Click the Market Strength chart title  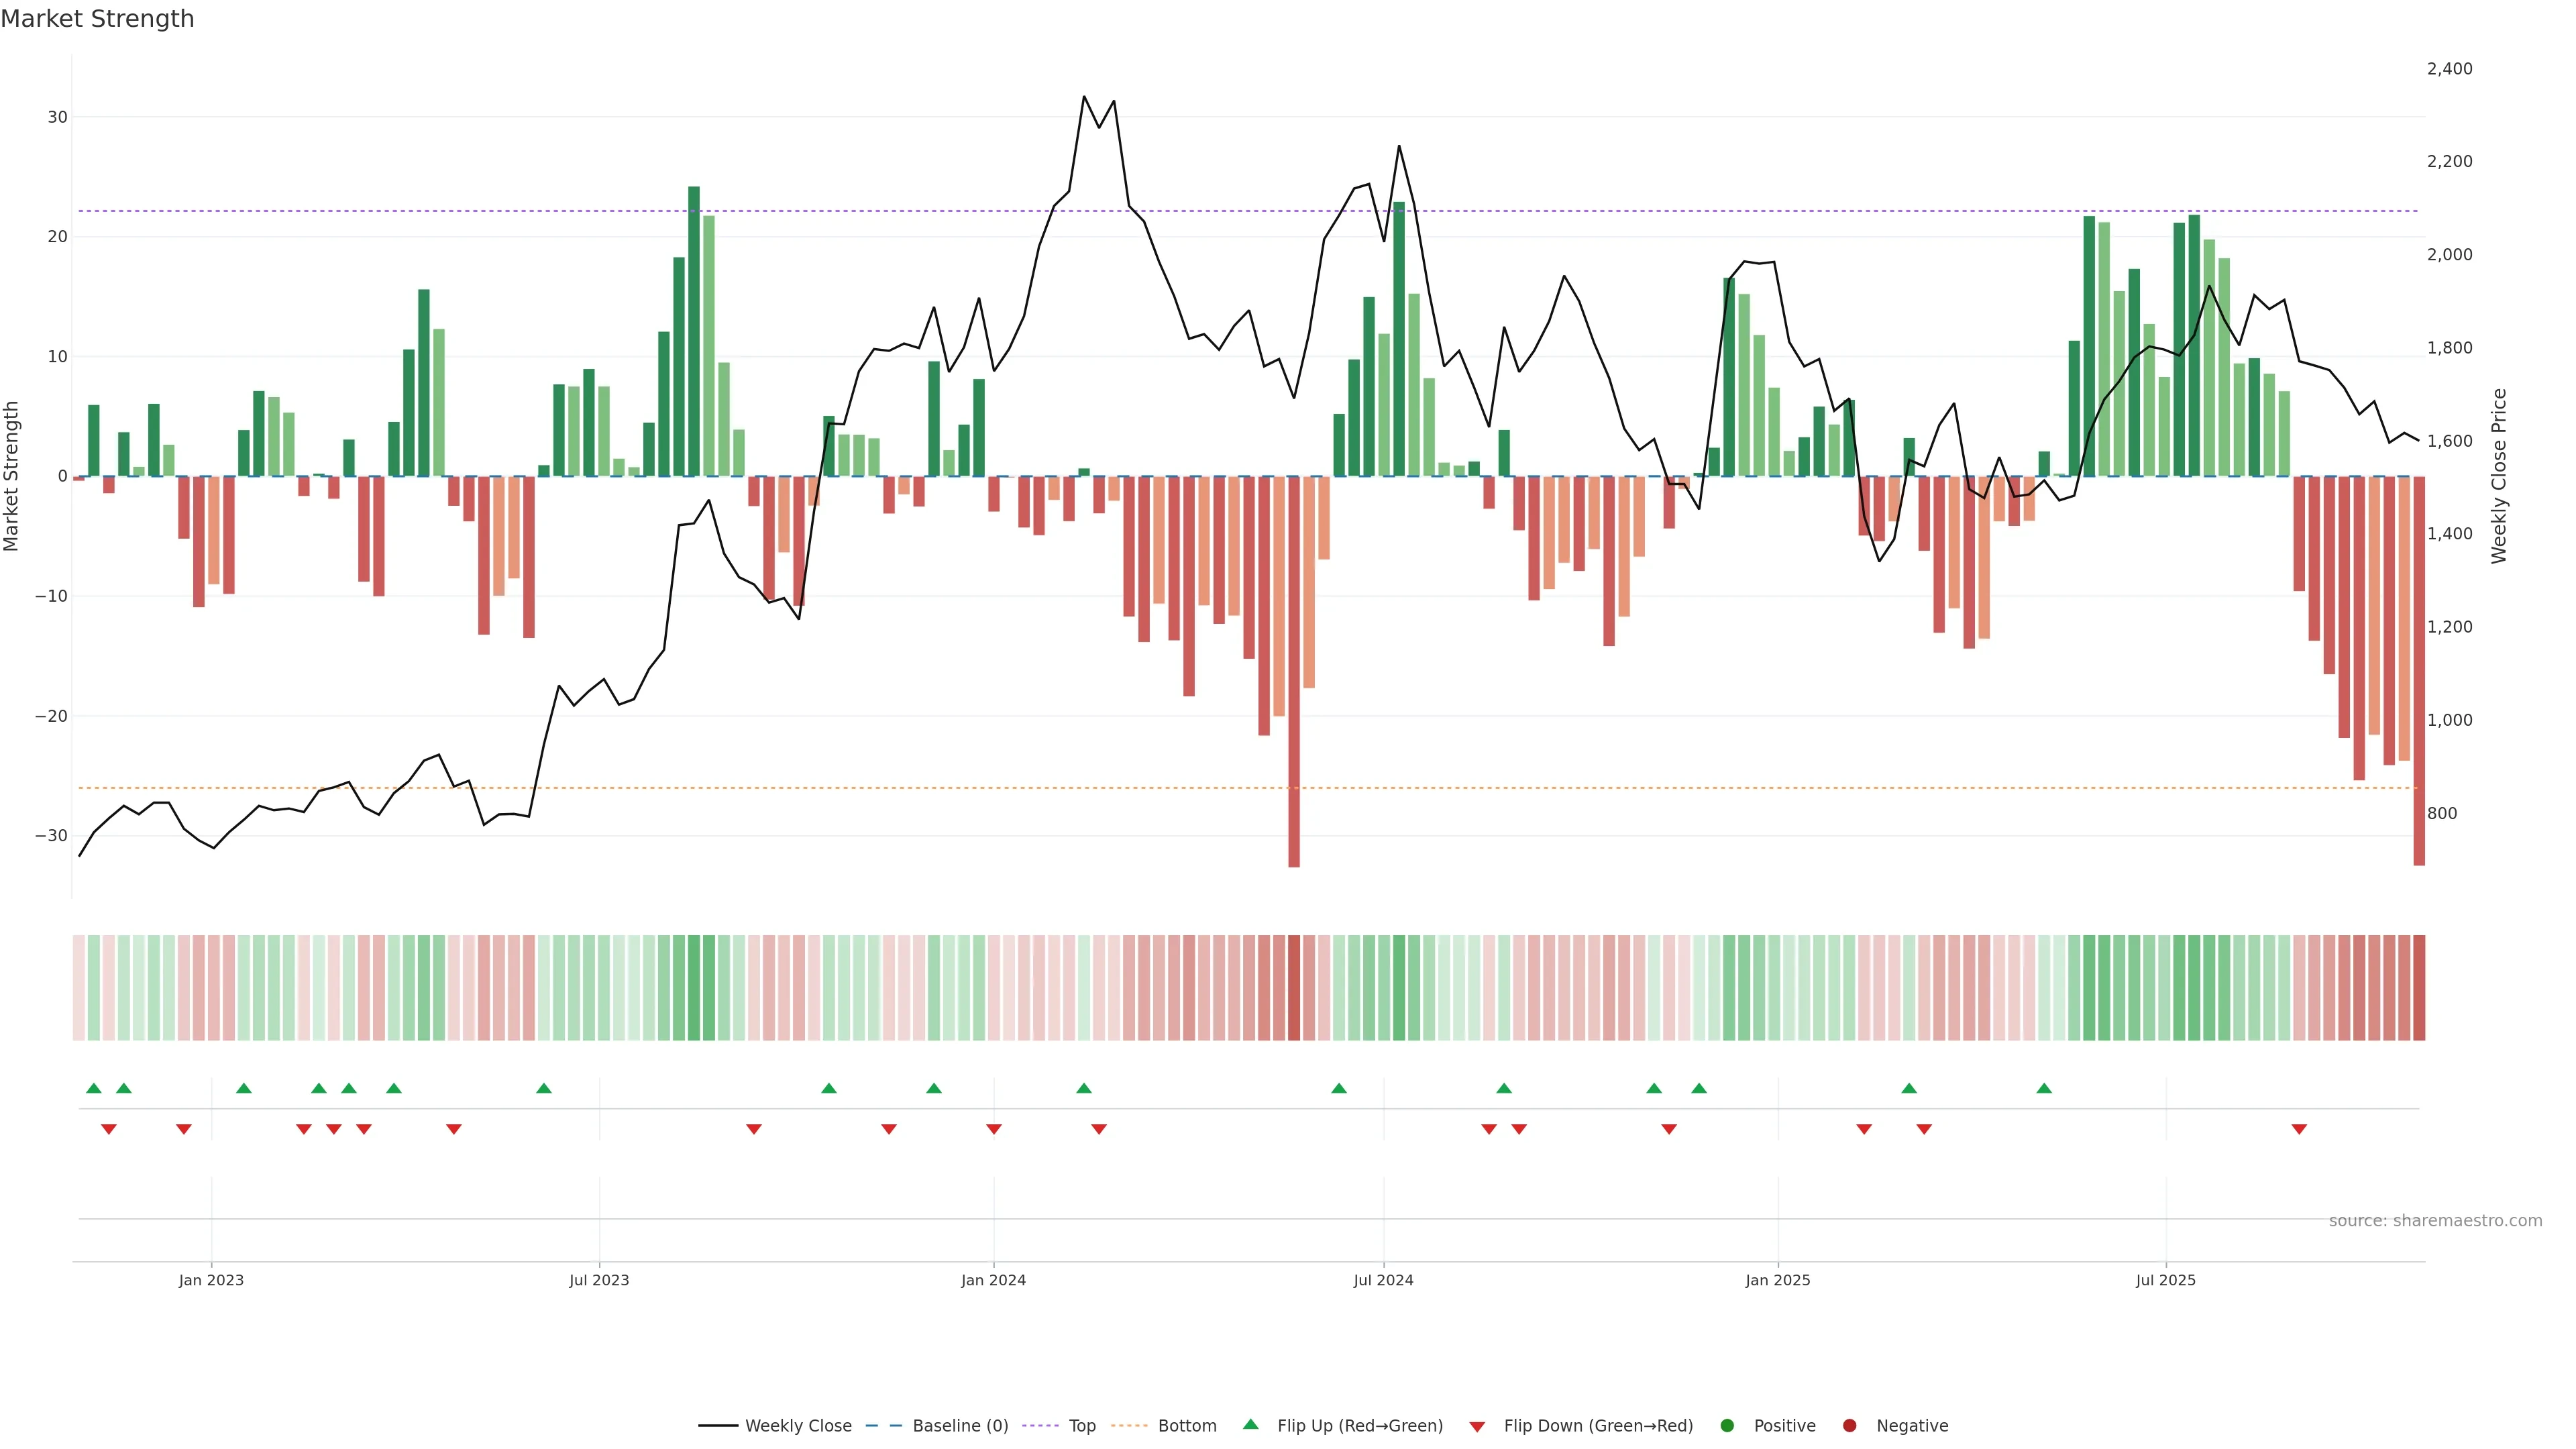[97, 19]
